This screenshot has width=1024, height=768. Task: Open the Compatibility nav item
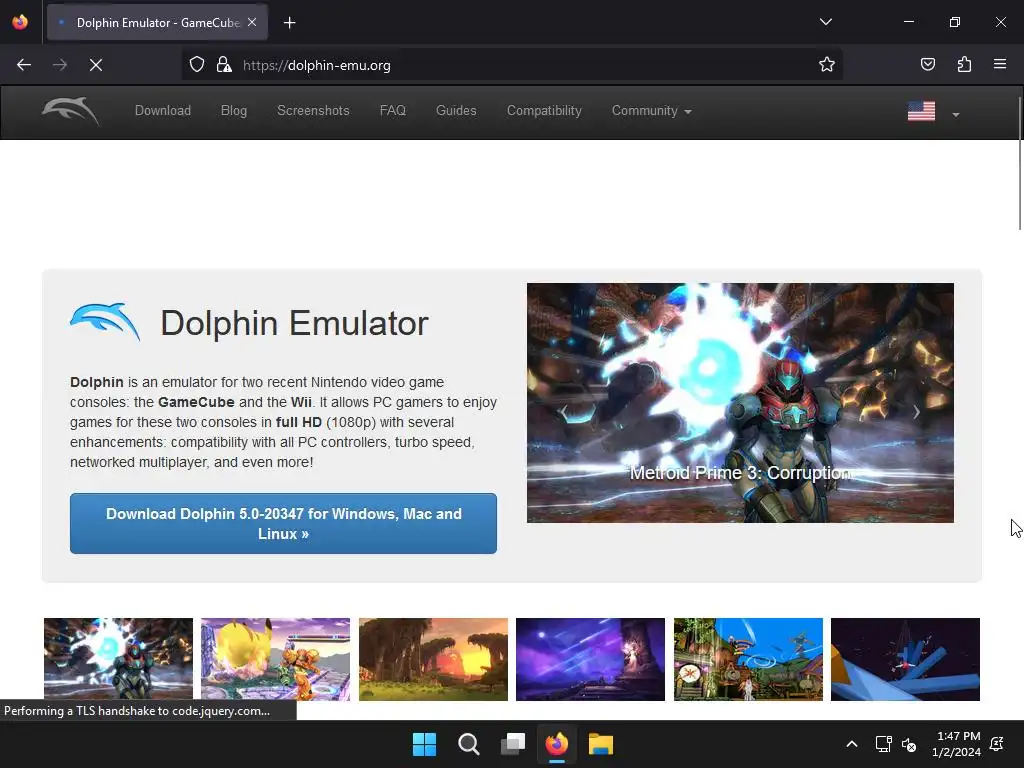tap(544, 110)
